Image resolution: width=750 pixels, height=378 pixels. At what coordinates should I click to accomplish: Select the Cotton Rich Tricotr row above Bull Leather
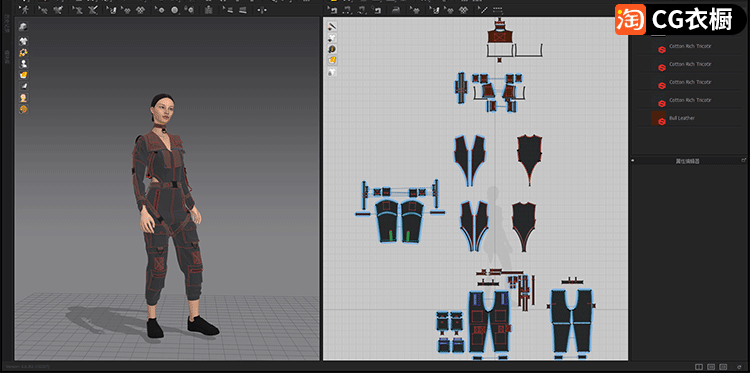click(689, 100)
